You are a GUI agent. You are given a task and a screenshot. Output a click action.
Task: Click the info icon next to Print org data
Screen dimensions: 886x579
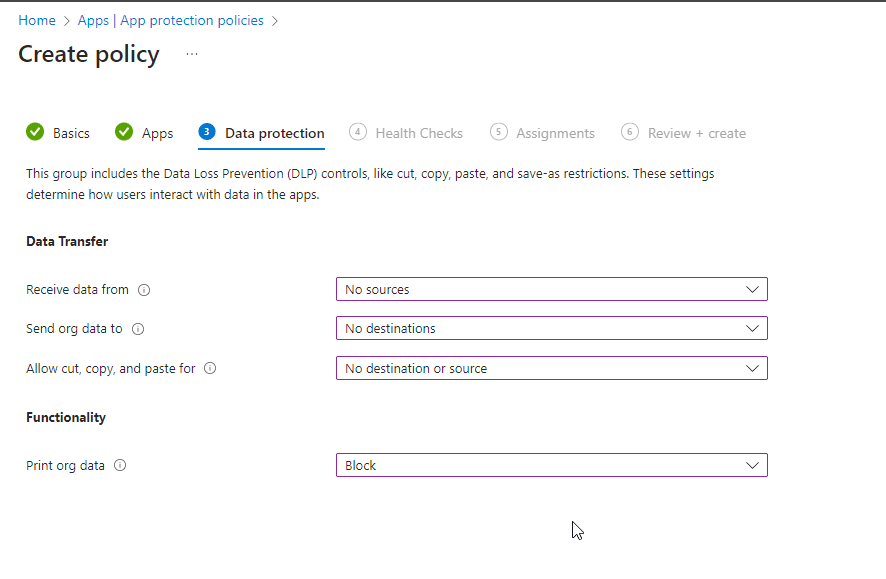[120, 465]
